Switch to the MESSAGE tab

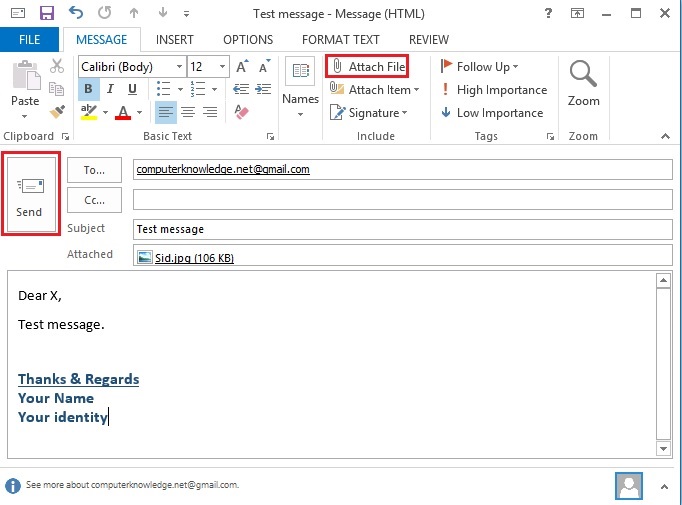pos(101,40)
